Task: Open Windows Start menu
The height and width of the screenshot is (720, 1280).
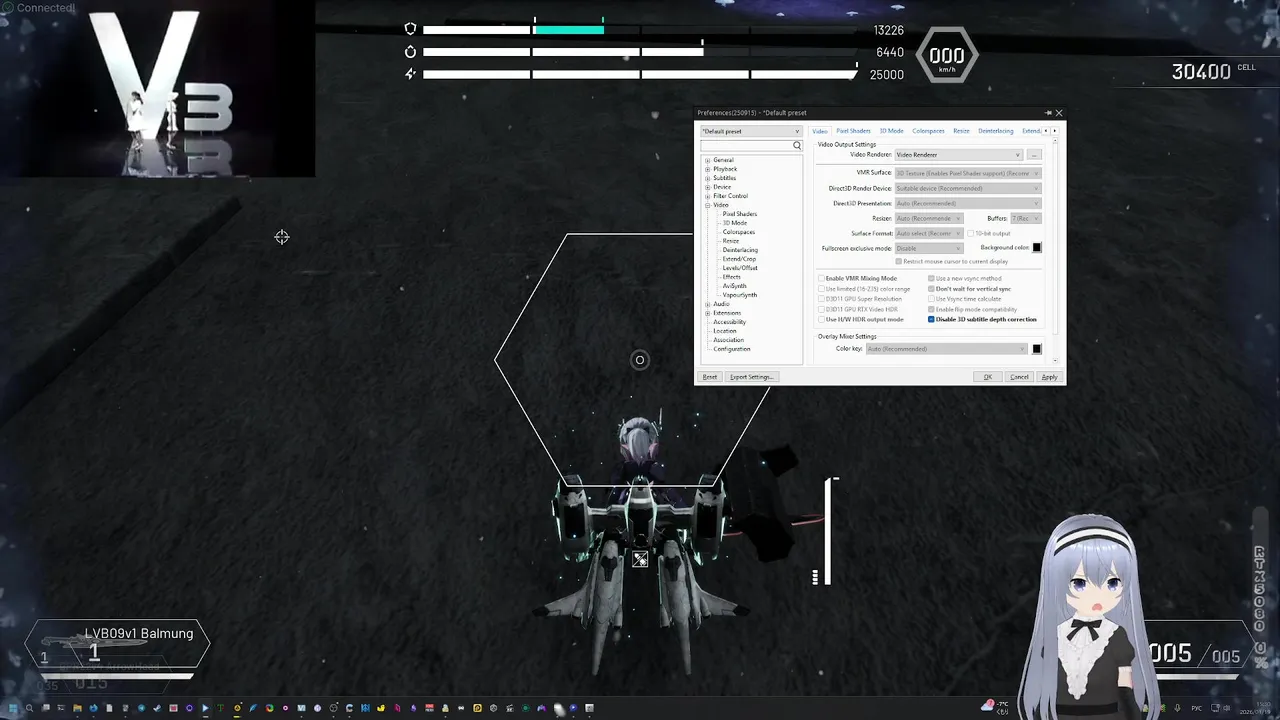Action: pos(13,708)
